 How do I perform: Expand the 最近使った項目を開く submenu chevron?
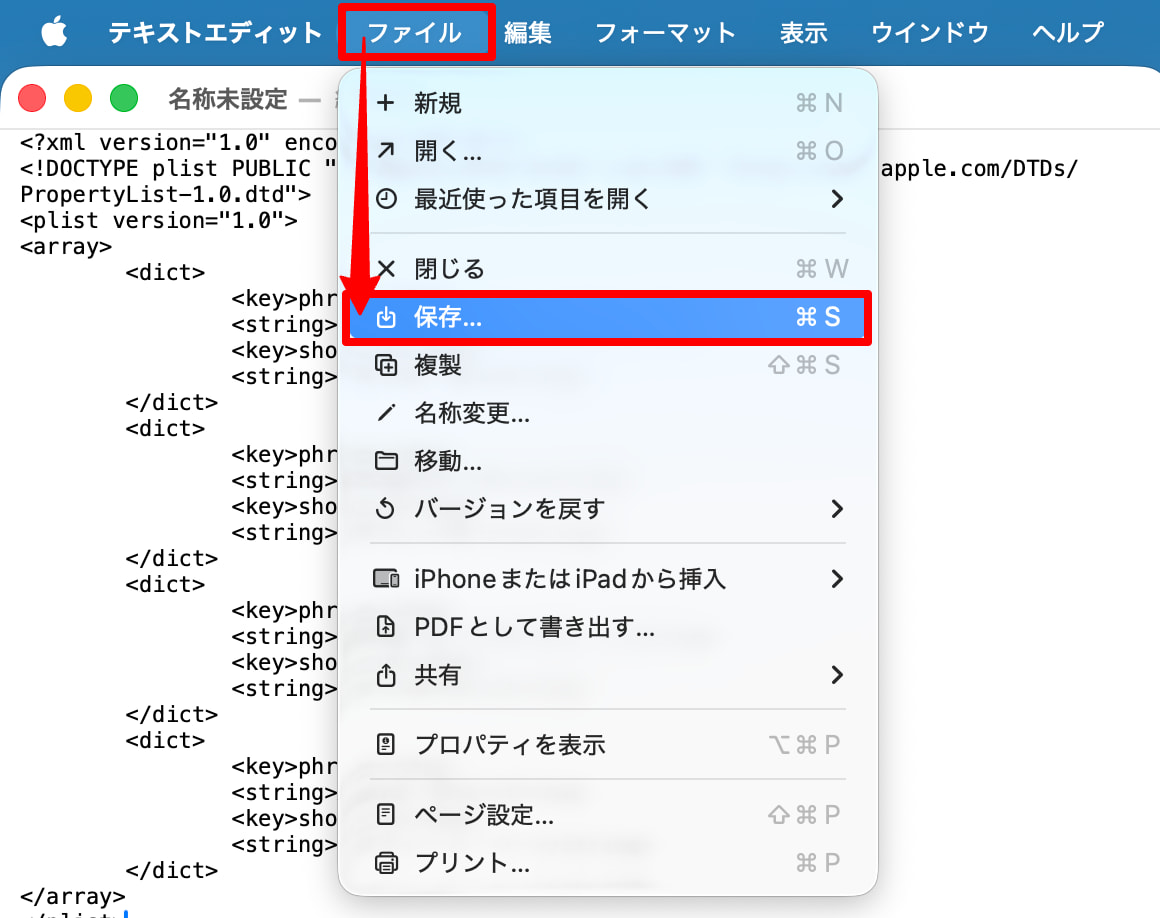[837, 199]
